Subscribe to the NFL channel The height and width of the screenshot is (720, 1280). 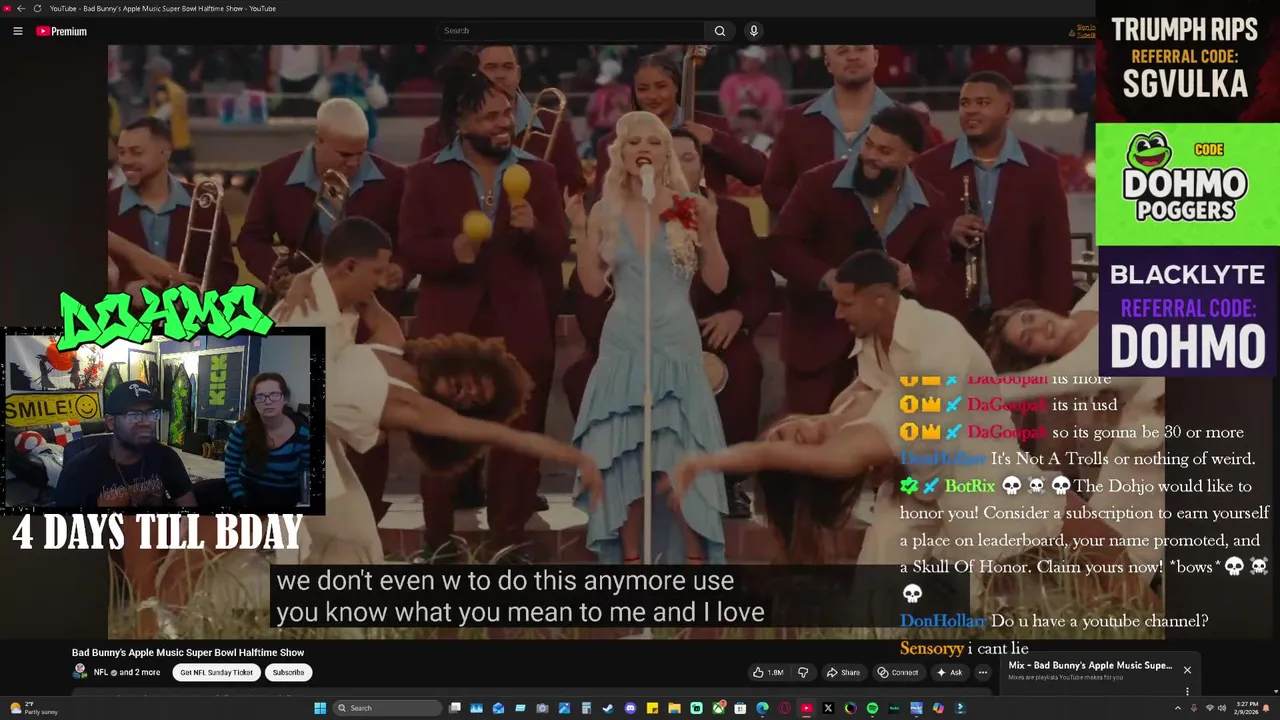(x=288, y=672)
